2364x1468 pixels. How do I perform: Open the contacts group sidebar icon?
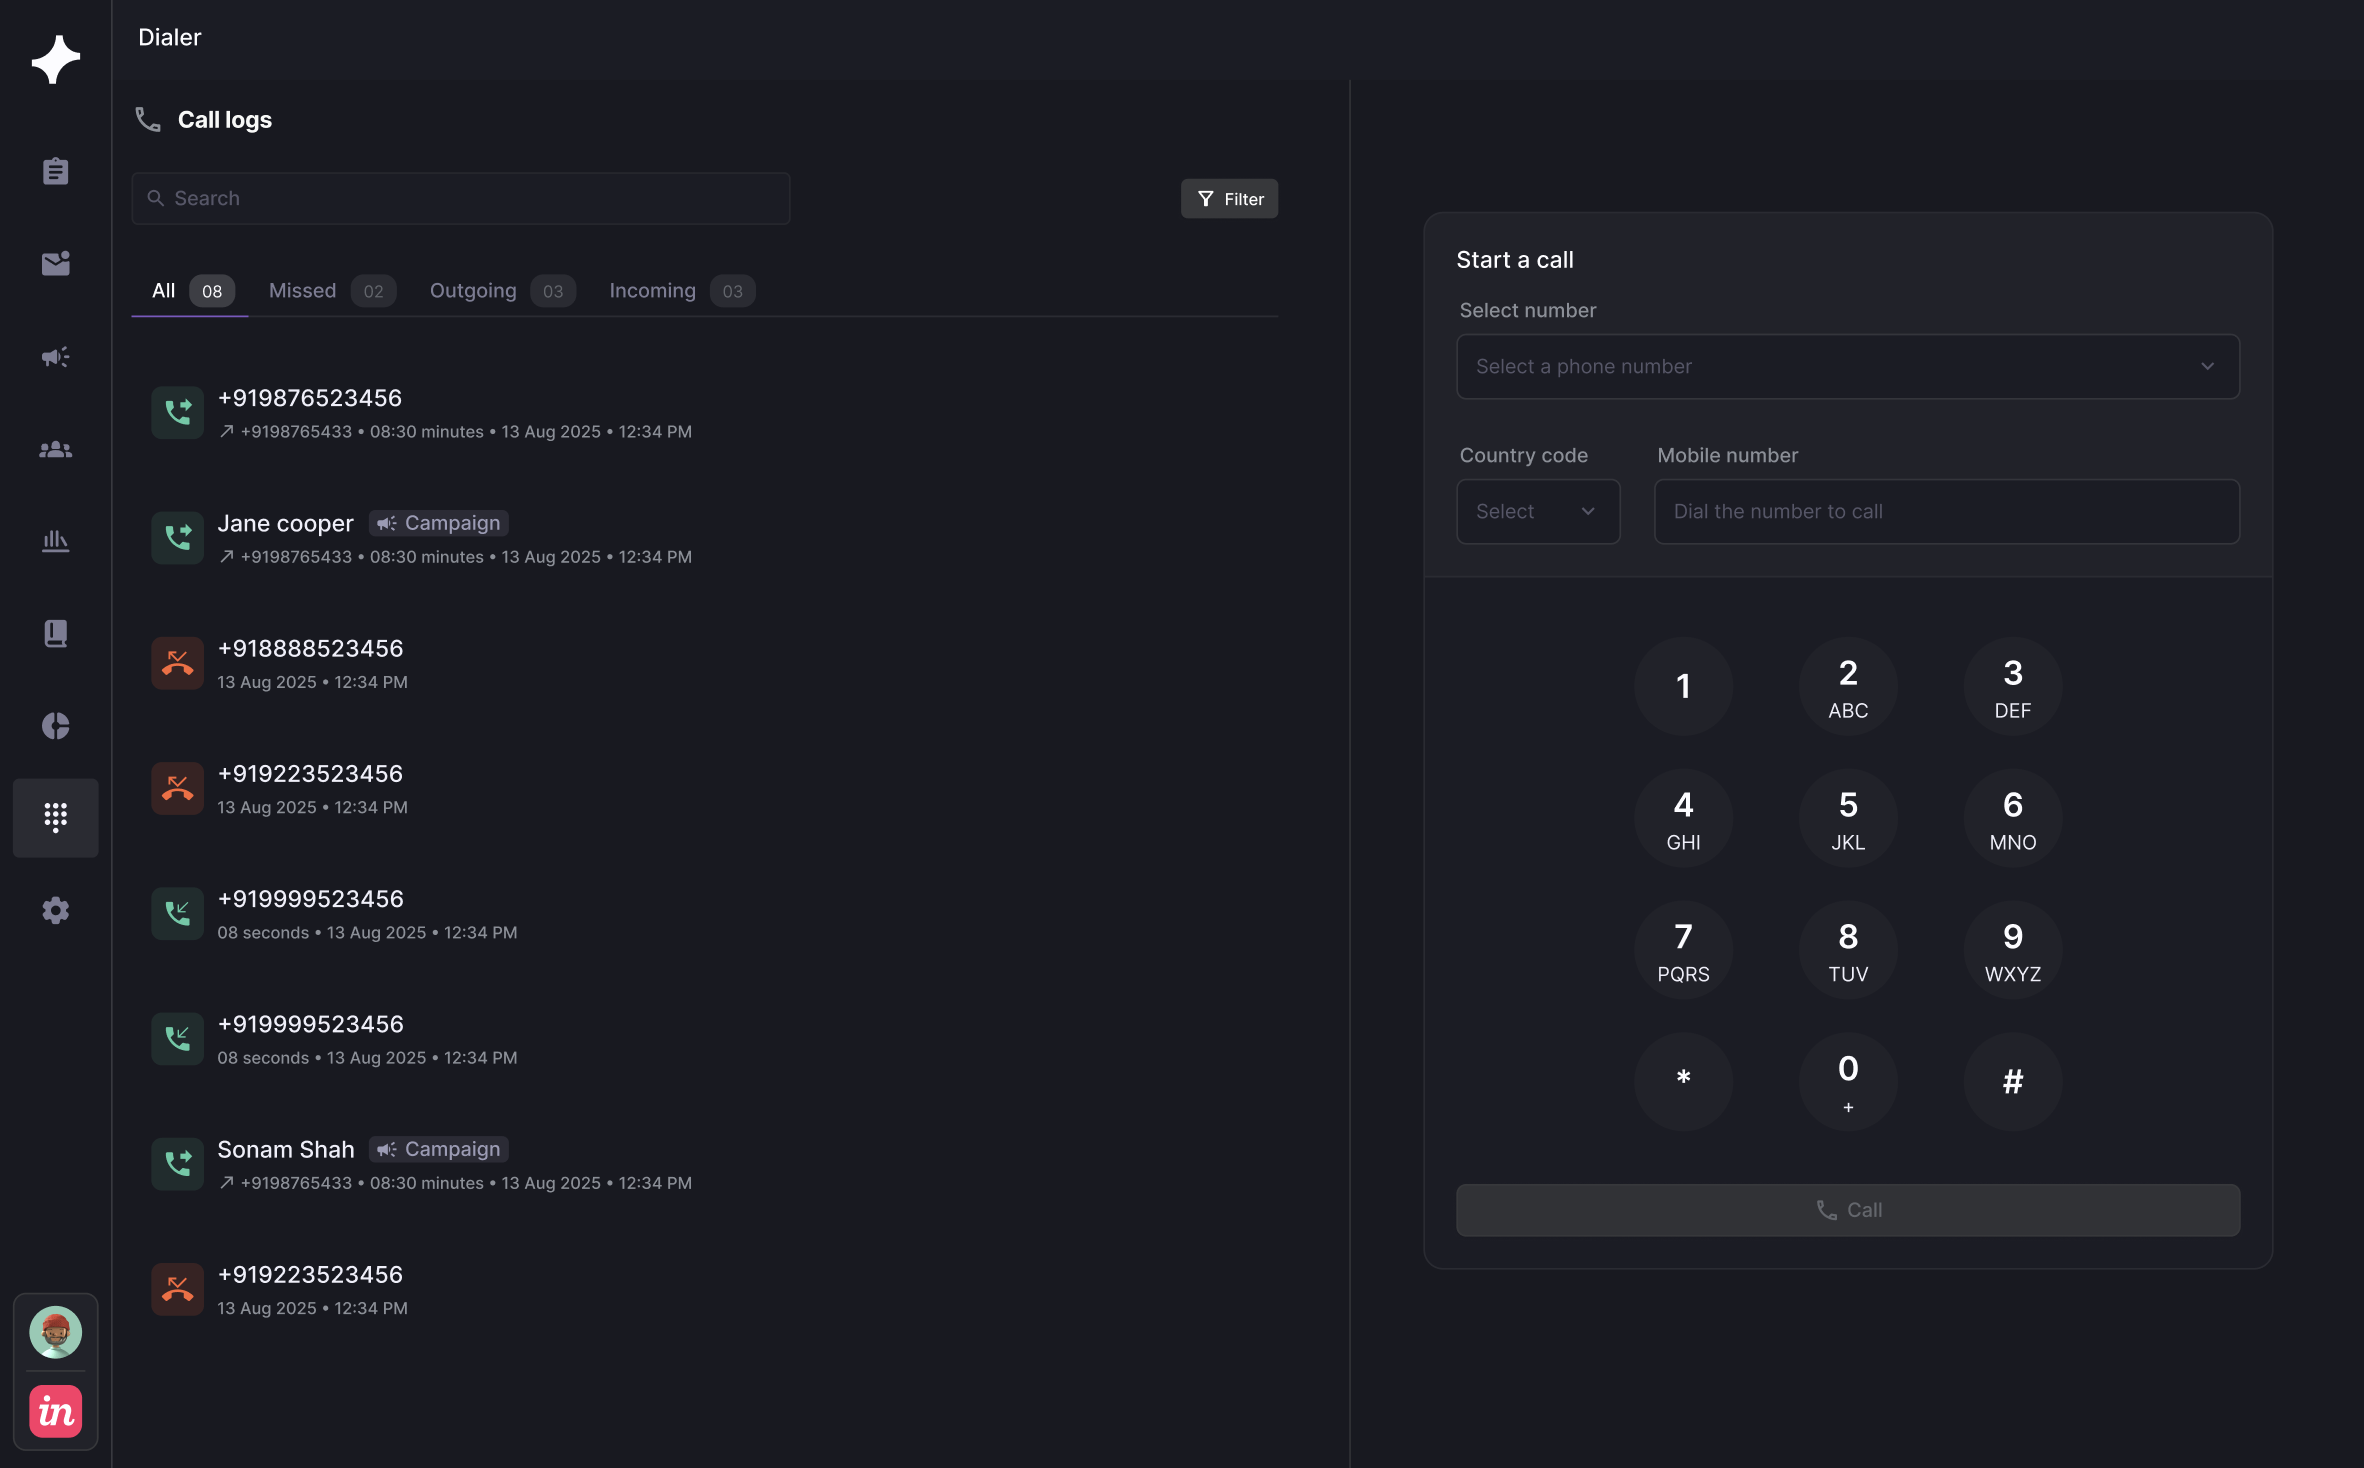pyautogui.click(x=56, y=449)
